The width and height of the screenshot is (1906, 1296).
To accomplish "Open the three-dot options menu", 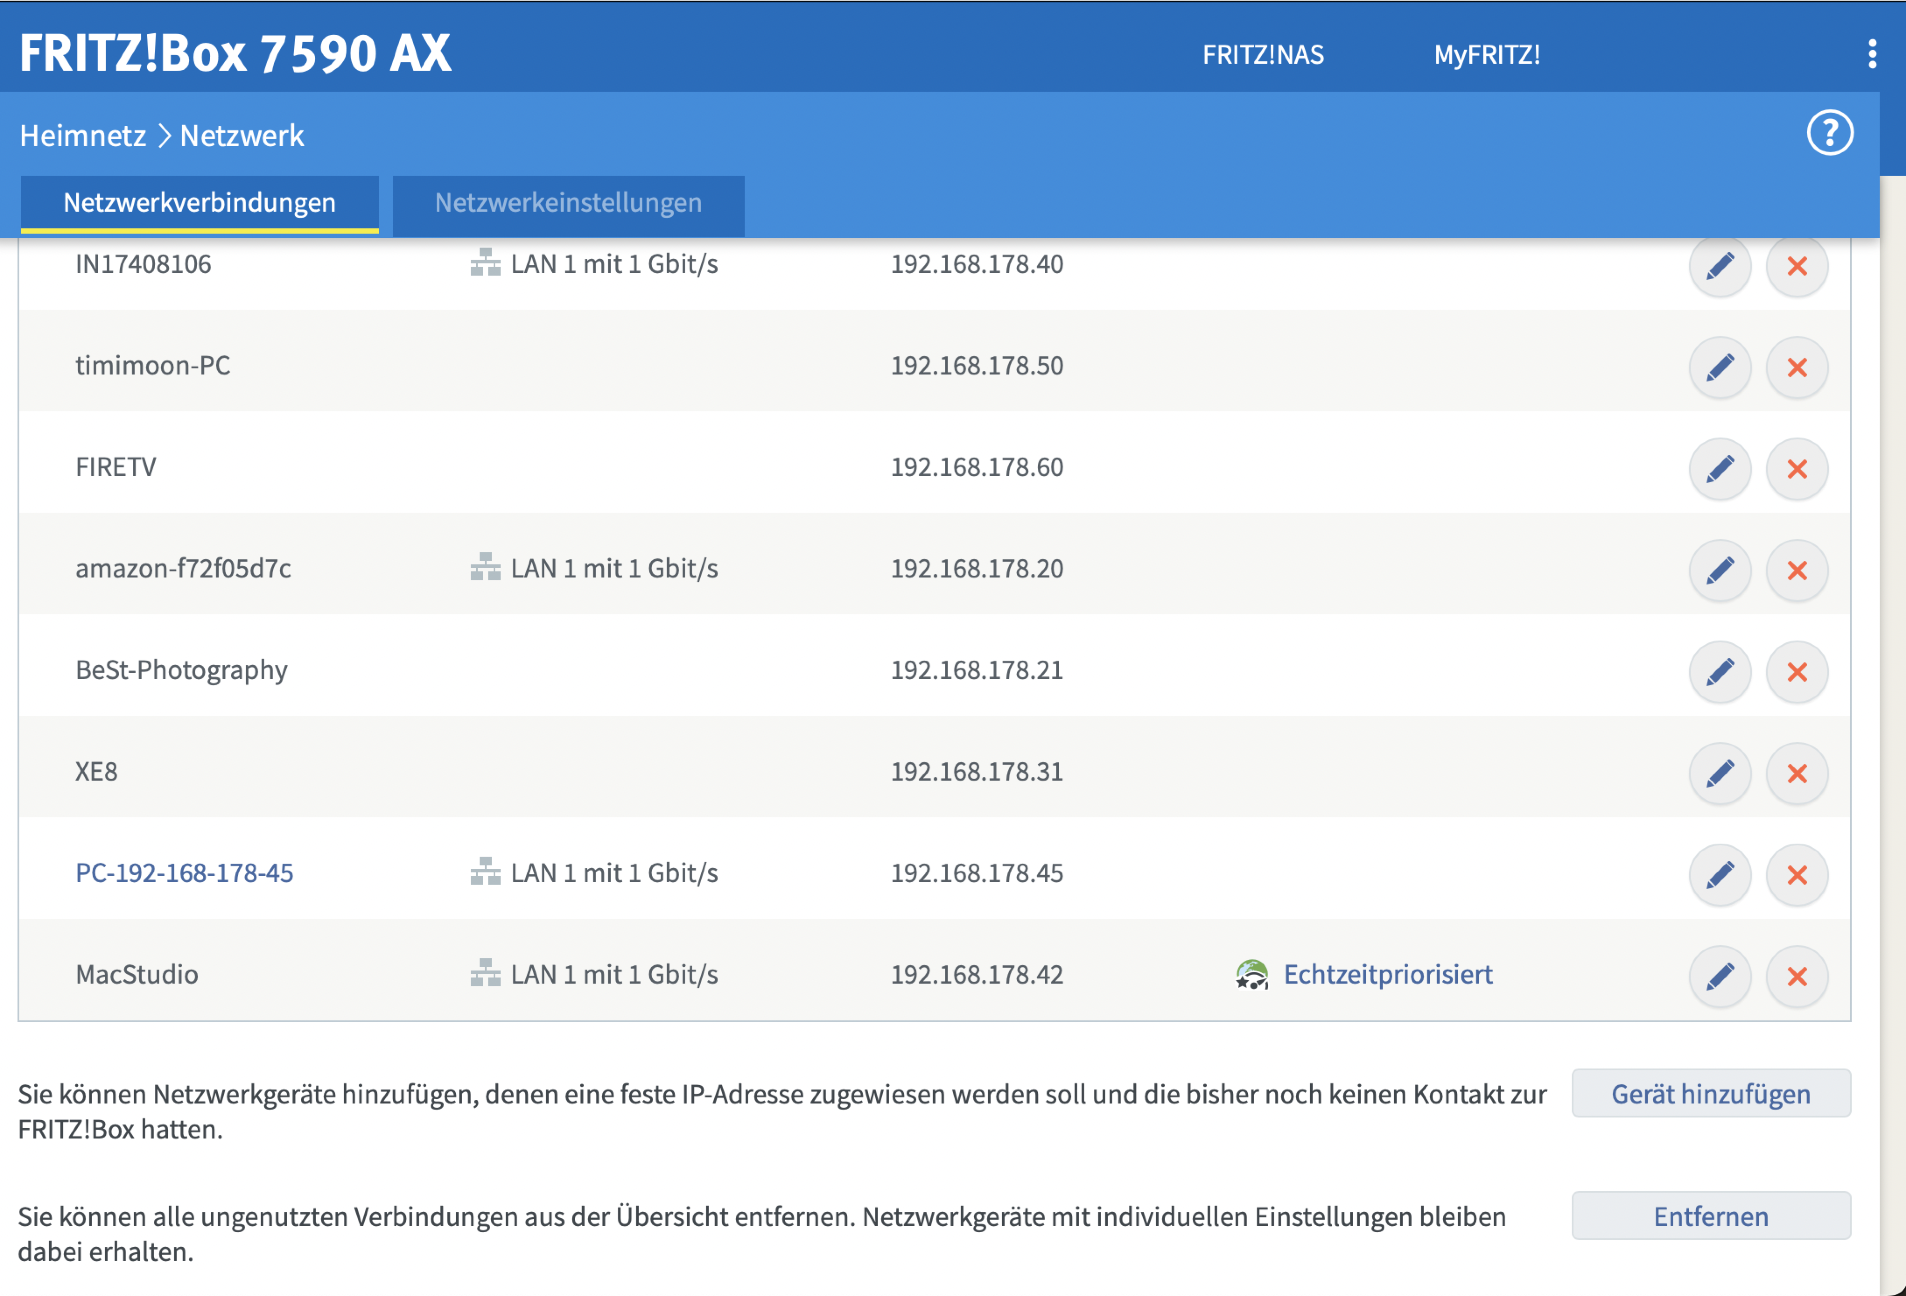I will coord(1872,54).
